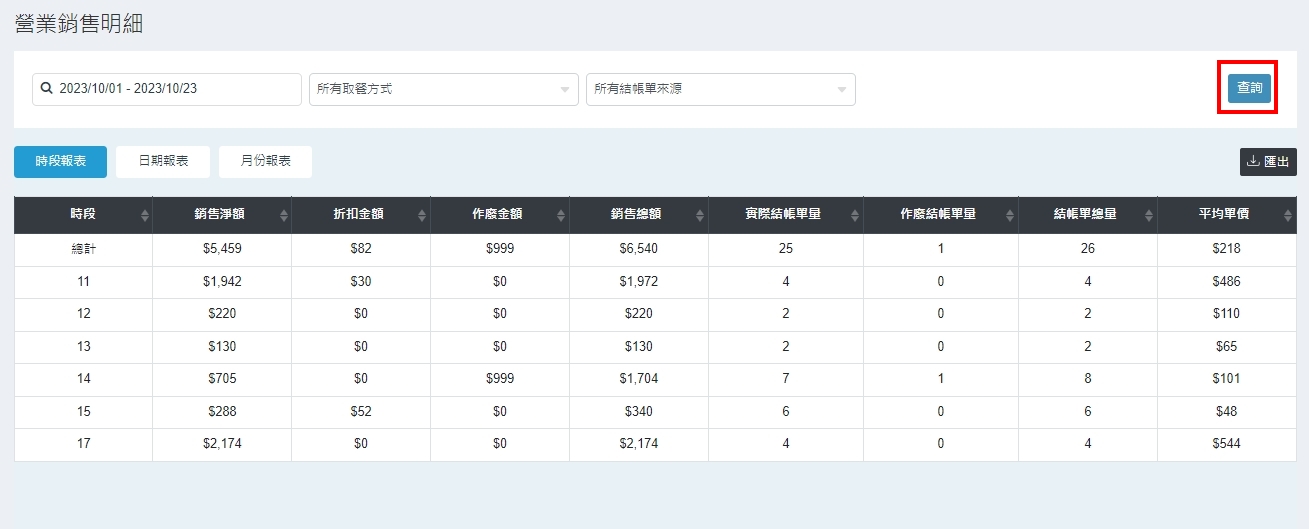Screen dimensions: 1309x529
Task: Expand the 所有結帳單來源 dropdown
Action: click(721, 89)
